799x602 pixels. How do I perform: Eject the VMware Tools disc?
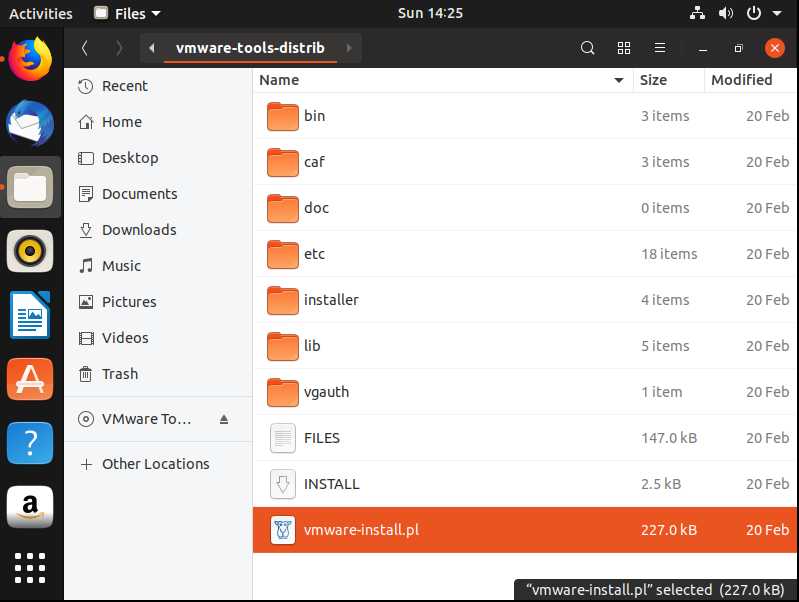click(x=224, y=419)
